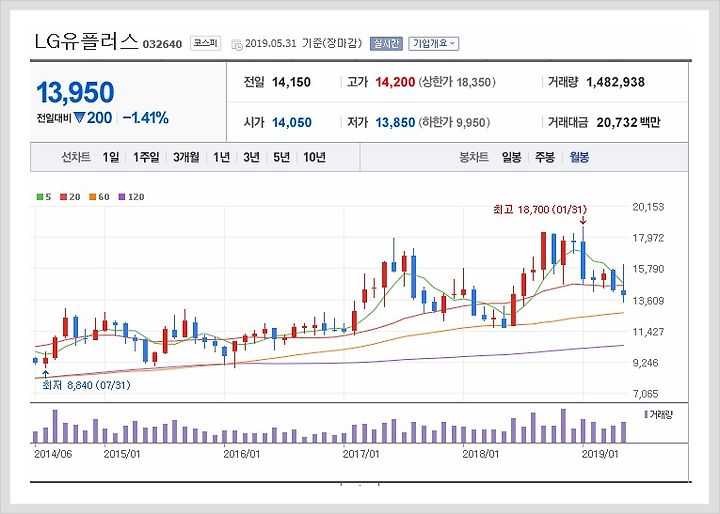Click the 최저 8,840 (07/31) low marker label

(x=86, y=385)
